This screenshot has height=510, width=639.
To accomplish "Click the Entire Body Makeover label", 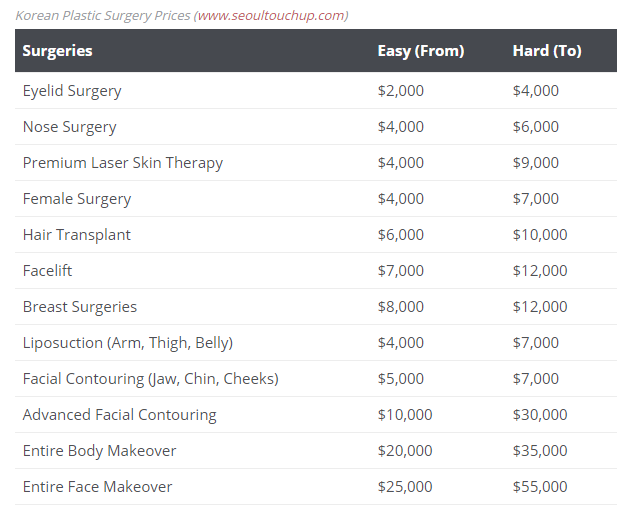I will (x=100, y=451).
